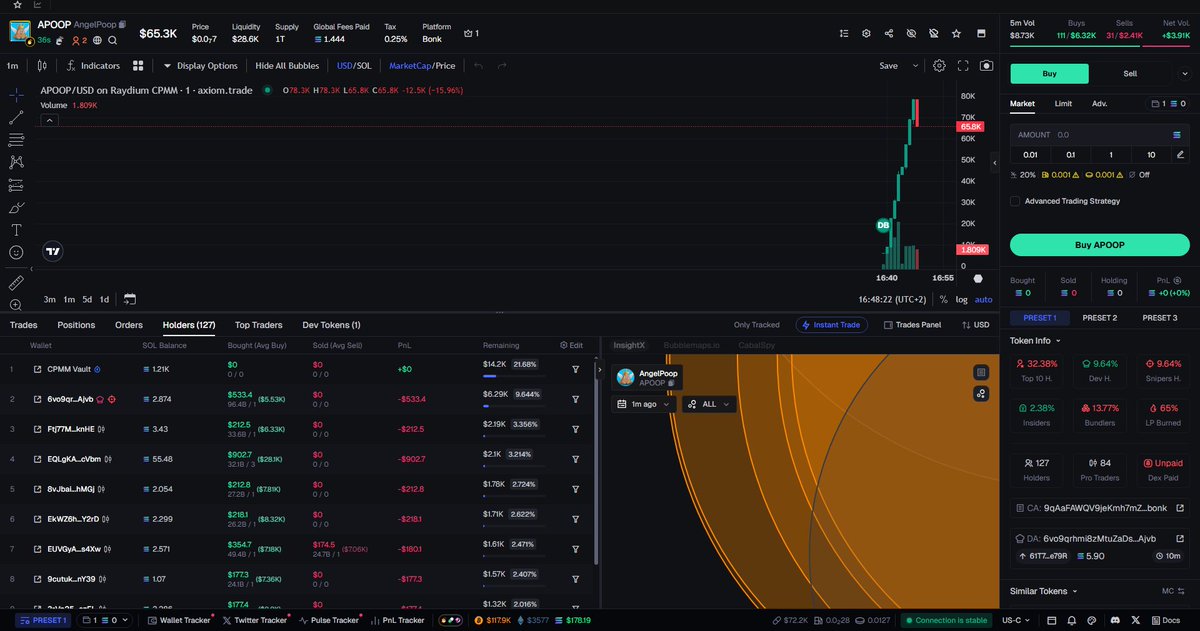The image size is (1200, 631).
Task: Switch to the Trades tab
Action: (x=24, y=325)
